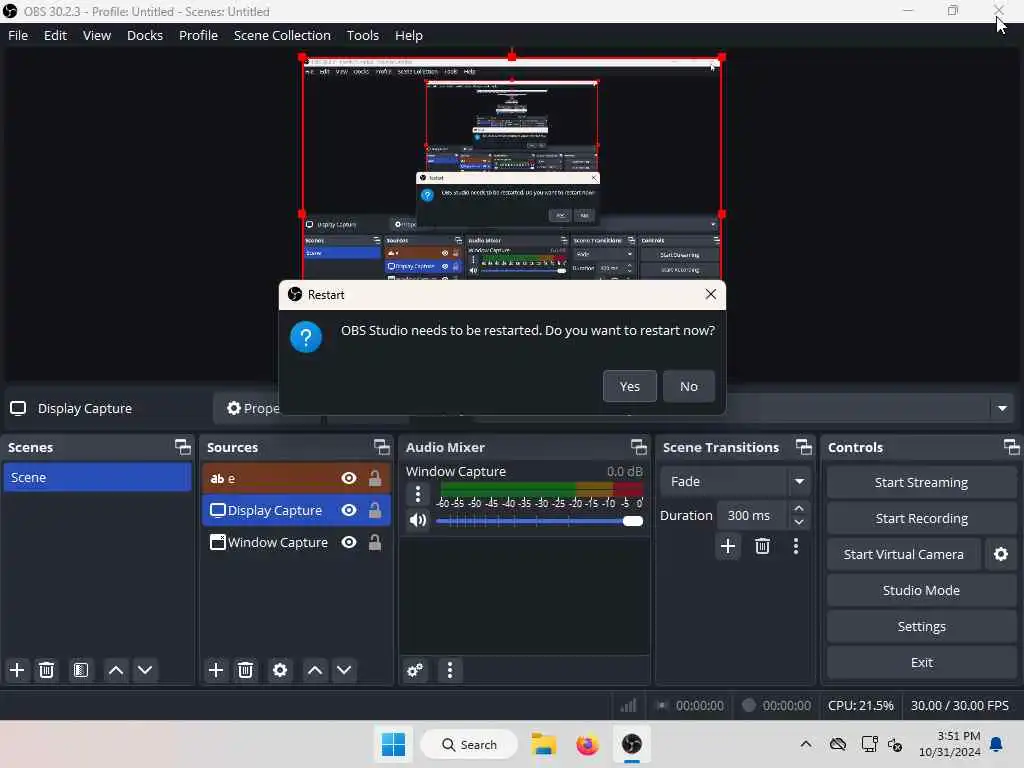1024x768 pixels.
Task: Open the Help menu
Action: [409, 35]
